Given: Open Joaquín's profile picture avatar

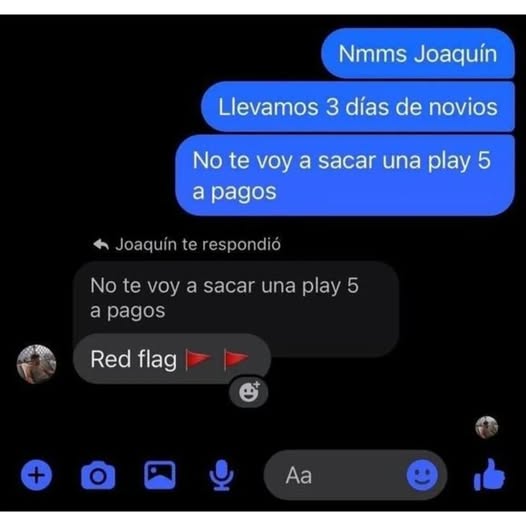Looking at the screenshot, I should (36, 364).
